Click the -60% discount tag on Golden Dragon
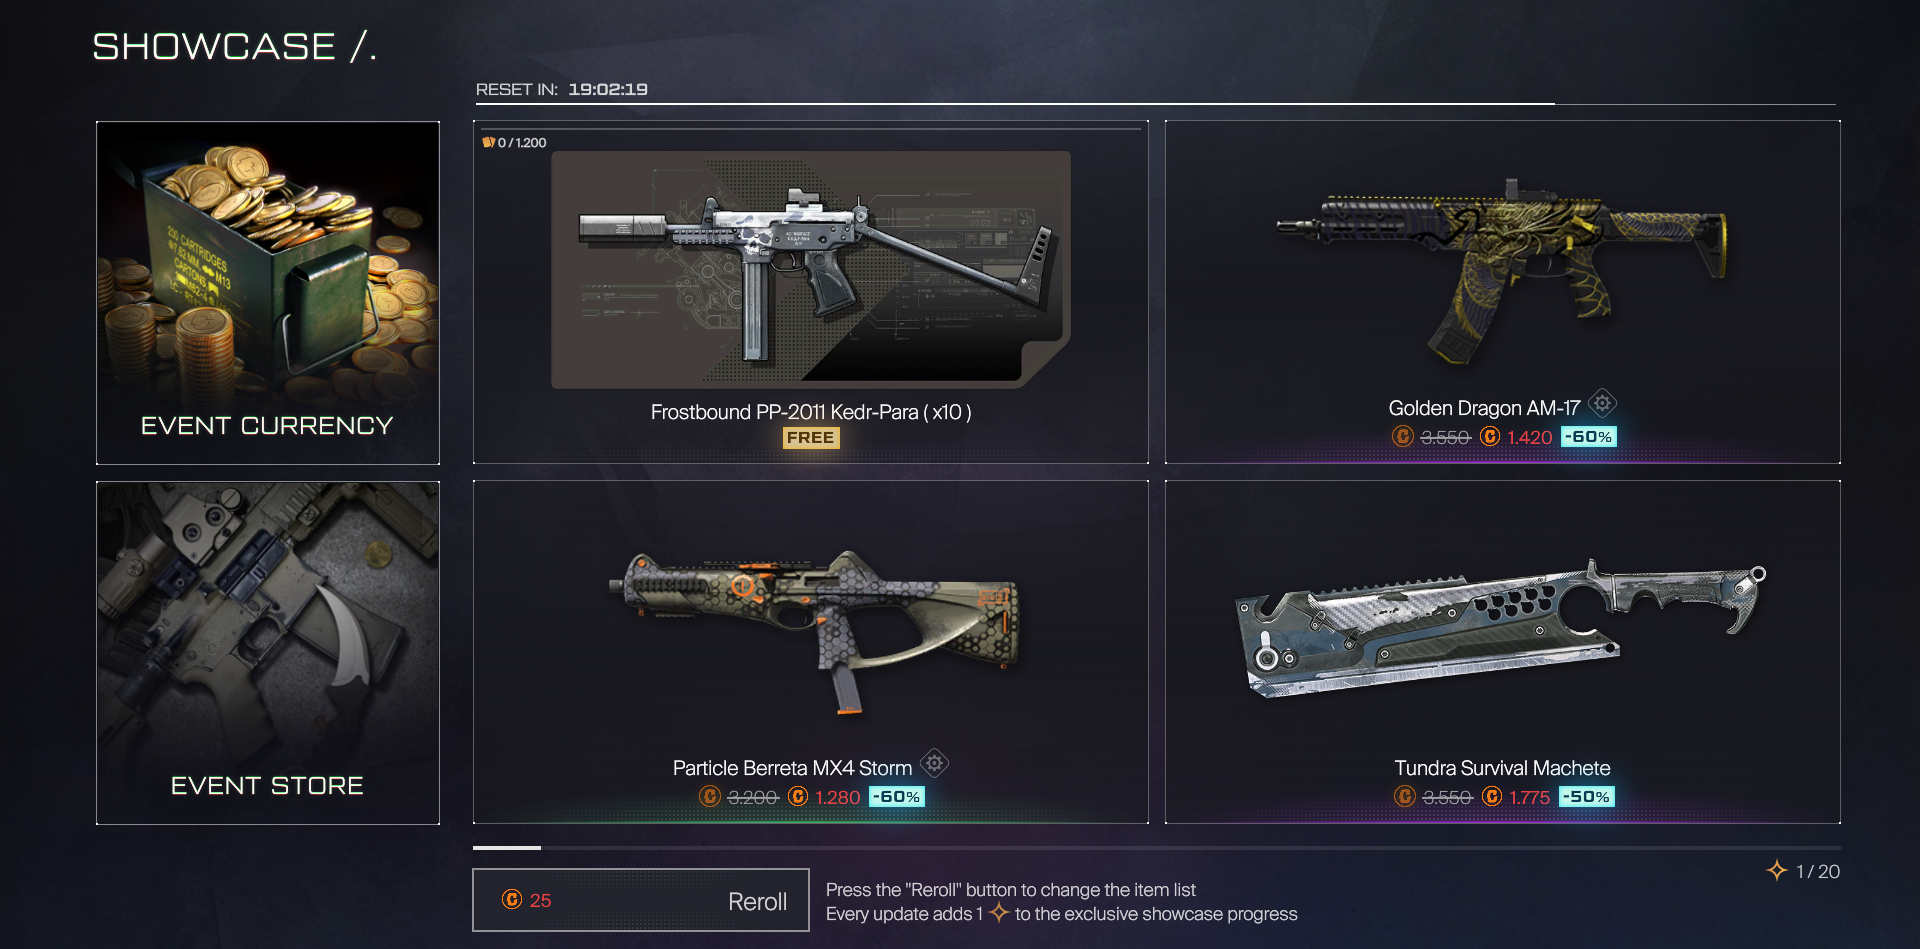The height and width of the screenshot is (949, 1920). pyautogui.click(x=1589, y=437)
